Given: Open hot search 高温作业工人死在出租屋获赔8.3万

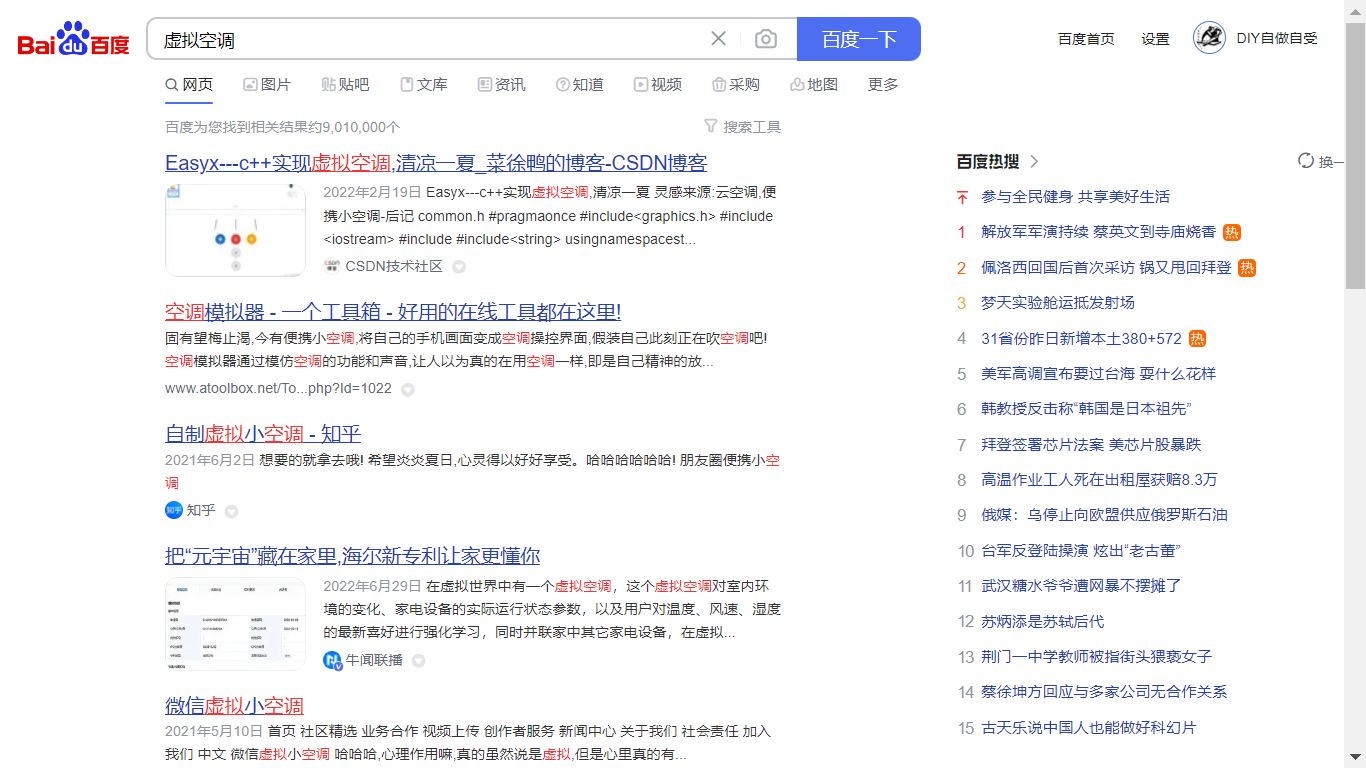Looking at the screenshot, I should [x=1099, y=480].
